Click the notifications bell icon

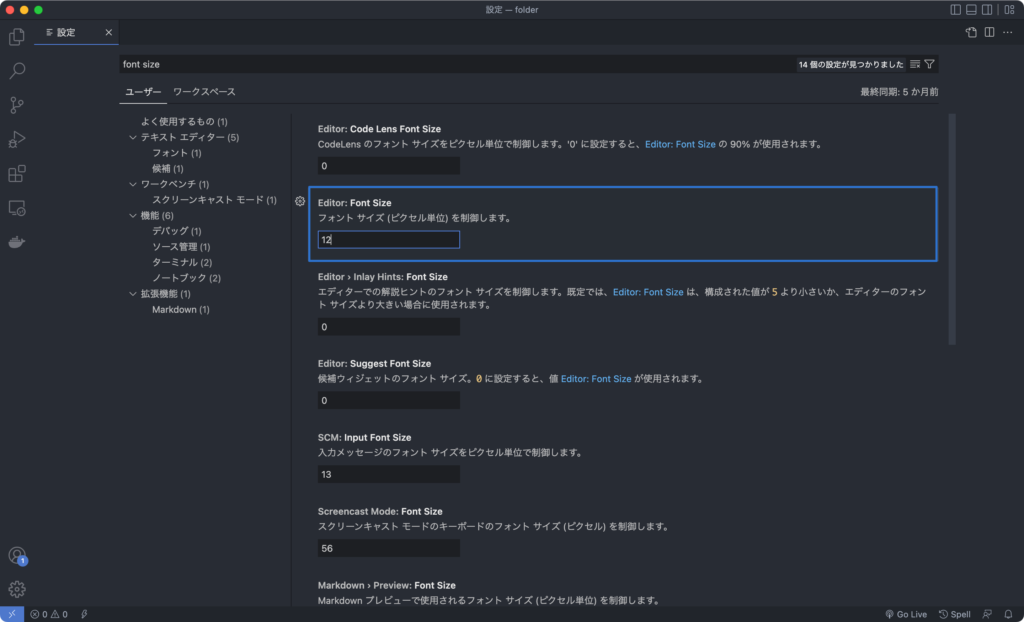point(1009,614)
